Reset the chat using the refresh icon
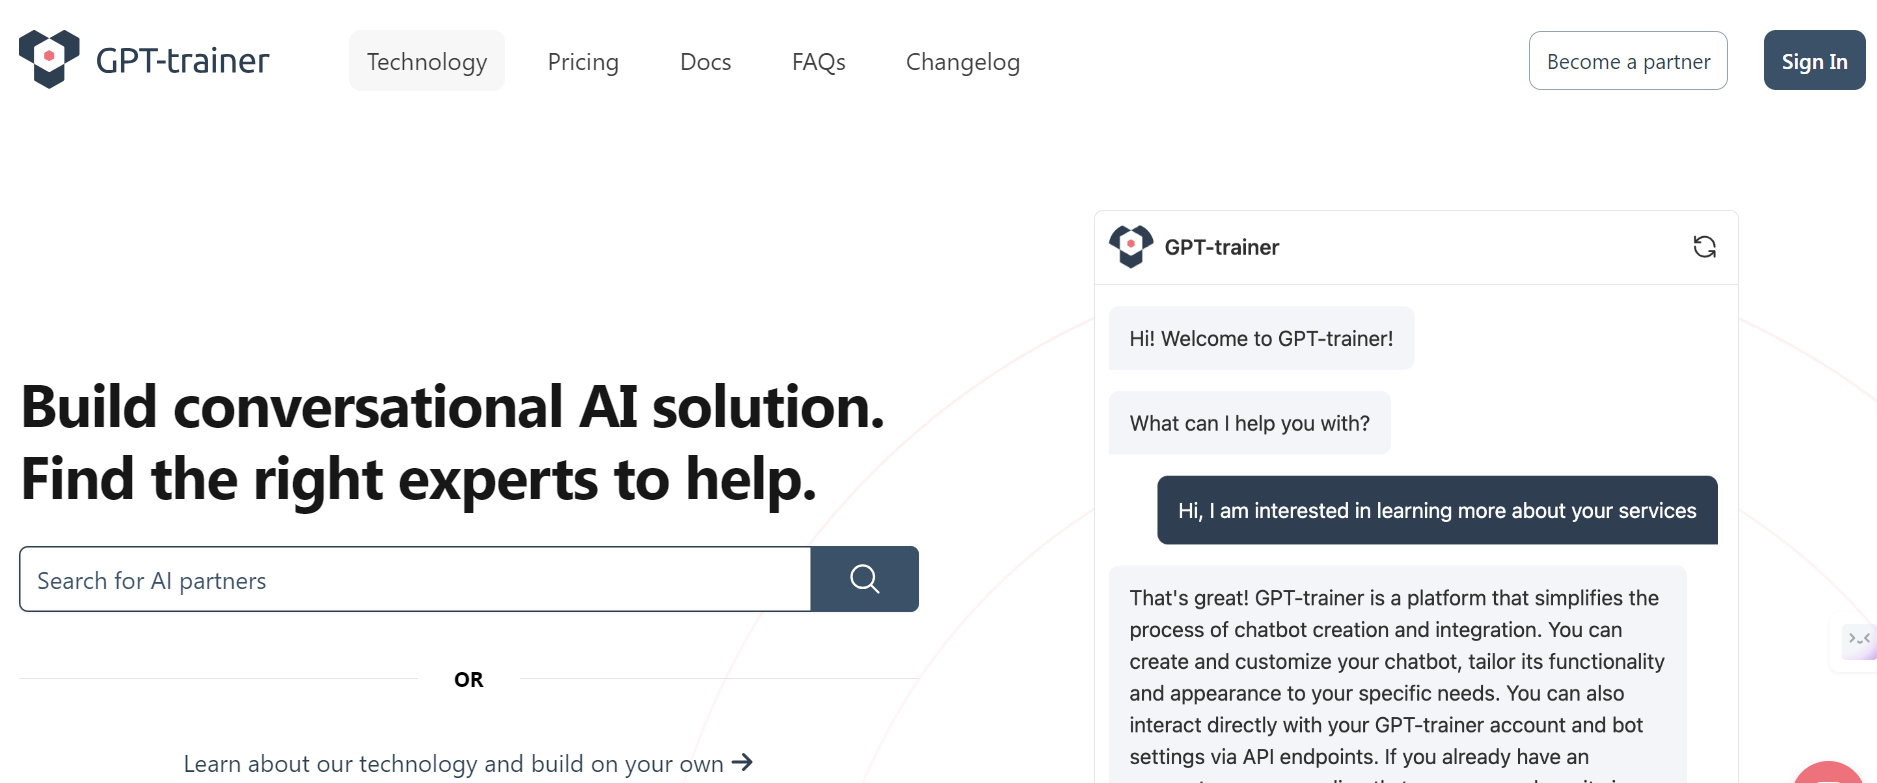 coord(1705,246)
